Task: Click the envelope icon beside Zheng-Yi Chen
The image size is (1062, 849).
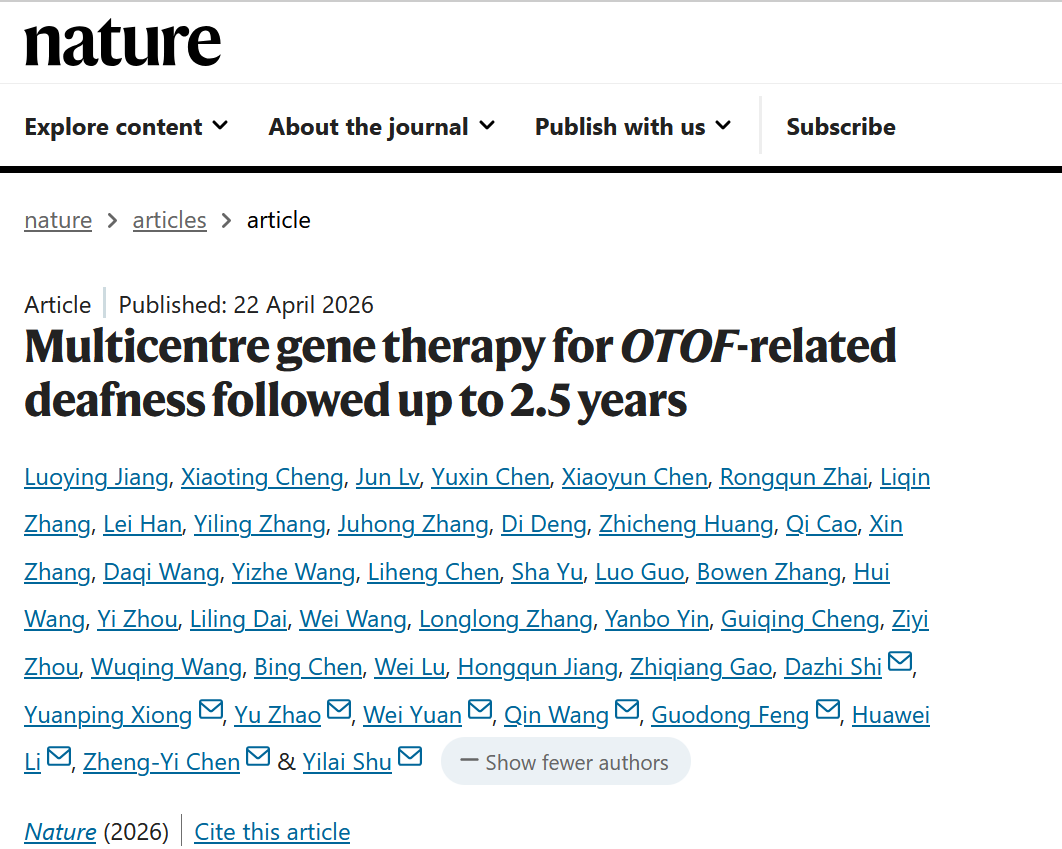Action: (258, 757)
